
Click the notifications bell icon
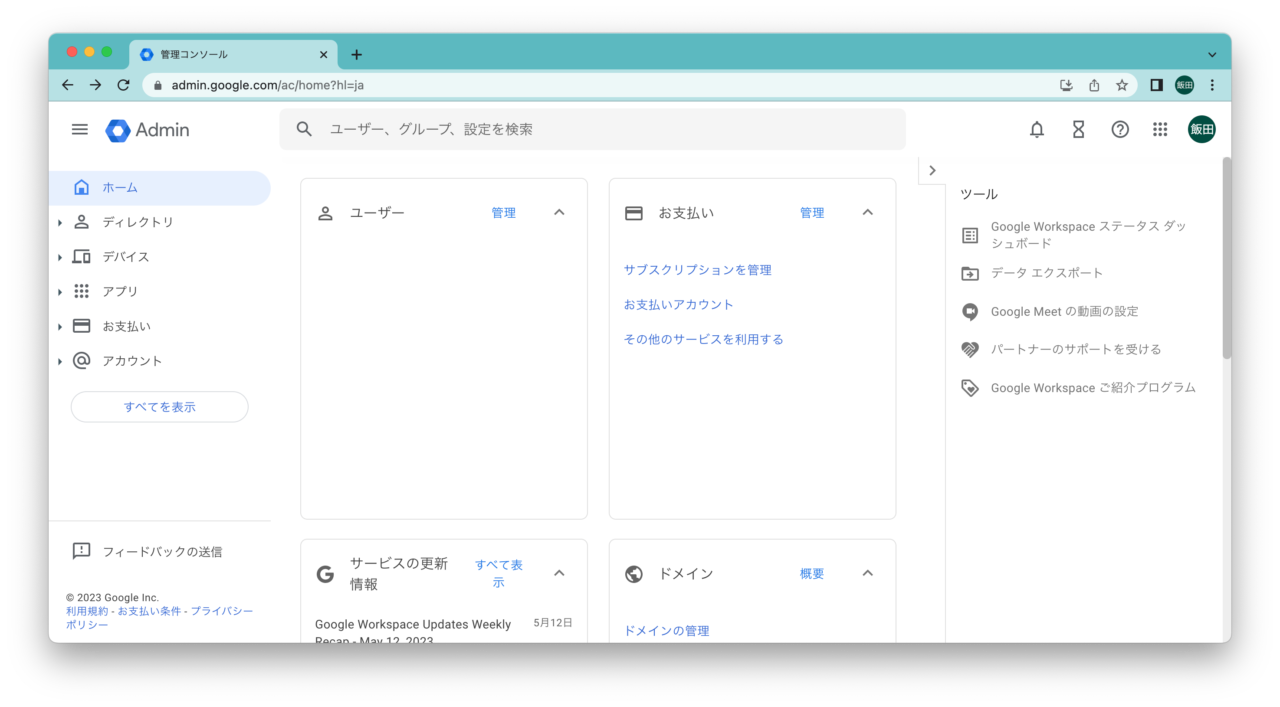click(x=1037, y=129)
